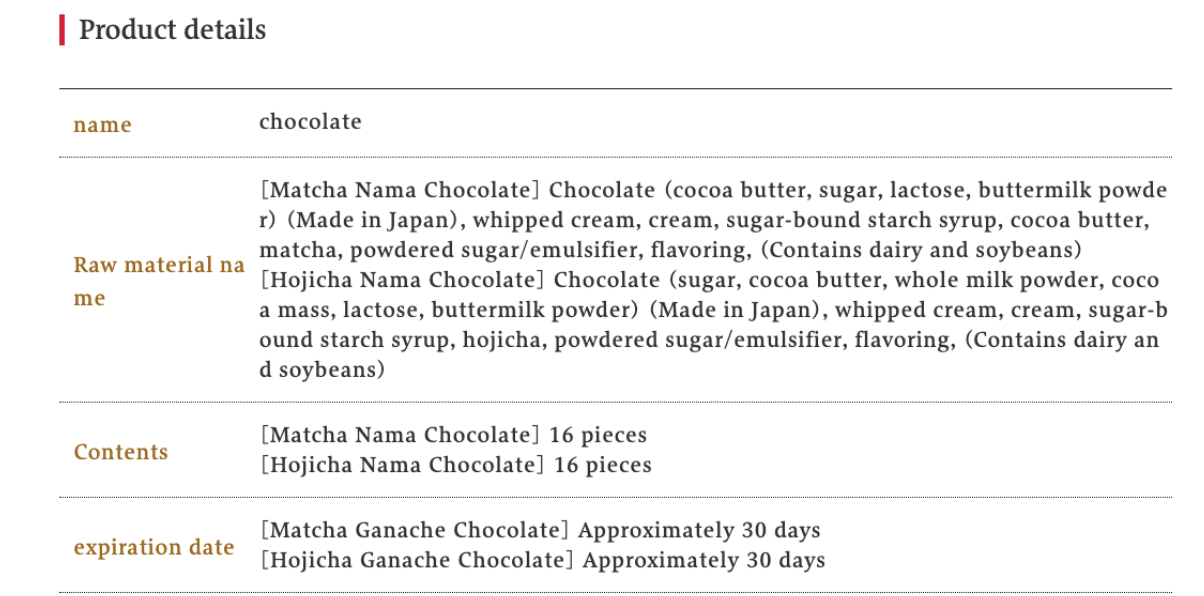Screen dimensions: 1204x596
Task: Select the "expiration date" row label
Action: pos(154,548)
